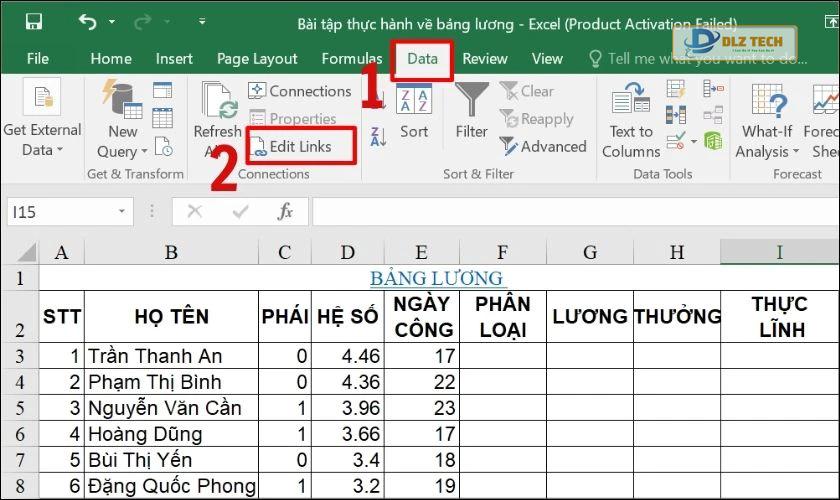The height and width of the screenshot is (500, 840).
Task: Click Clear in Sort & Filter group
Action: point(527,91)
